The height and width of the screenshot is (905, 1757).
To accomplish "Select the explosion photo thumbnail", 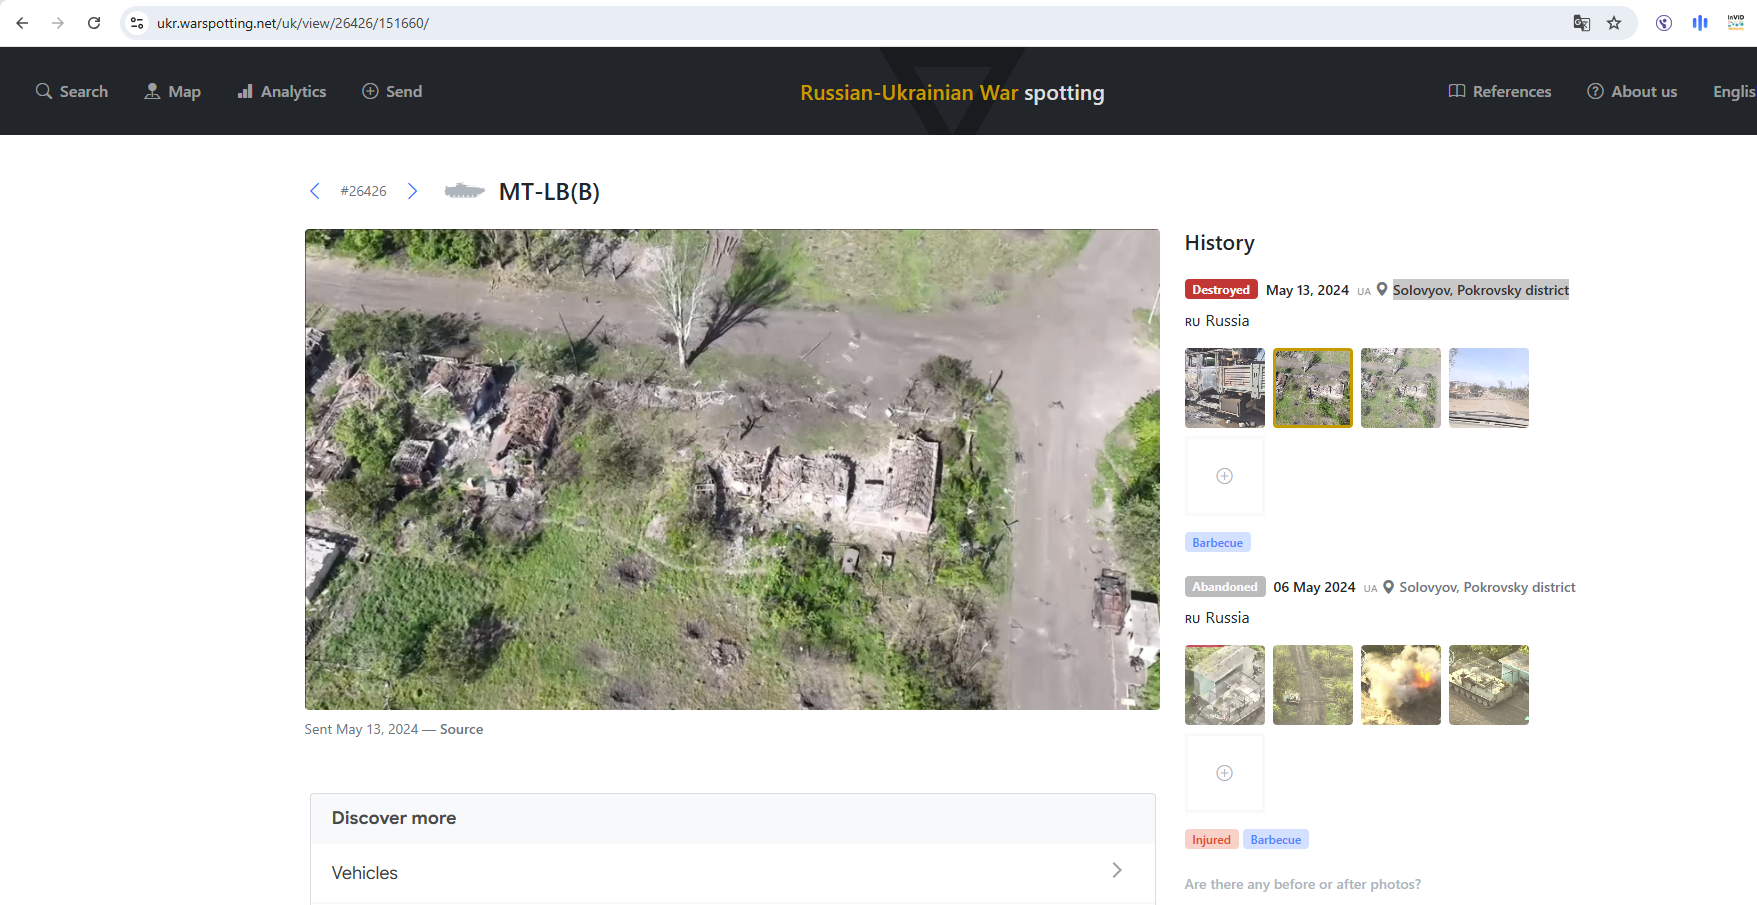I will 1400,685.
